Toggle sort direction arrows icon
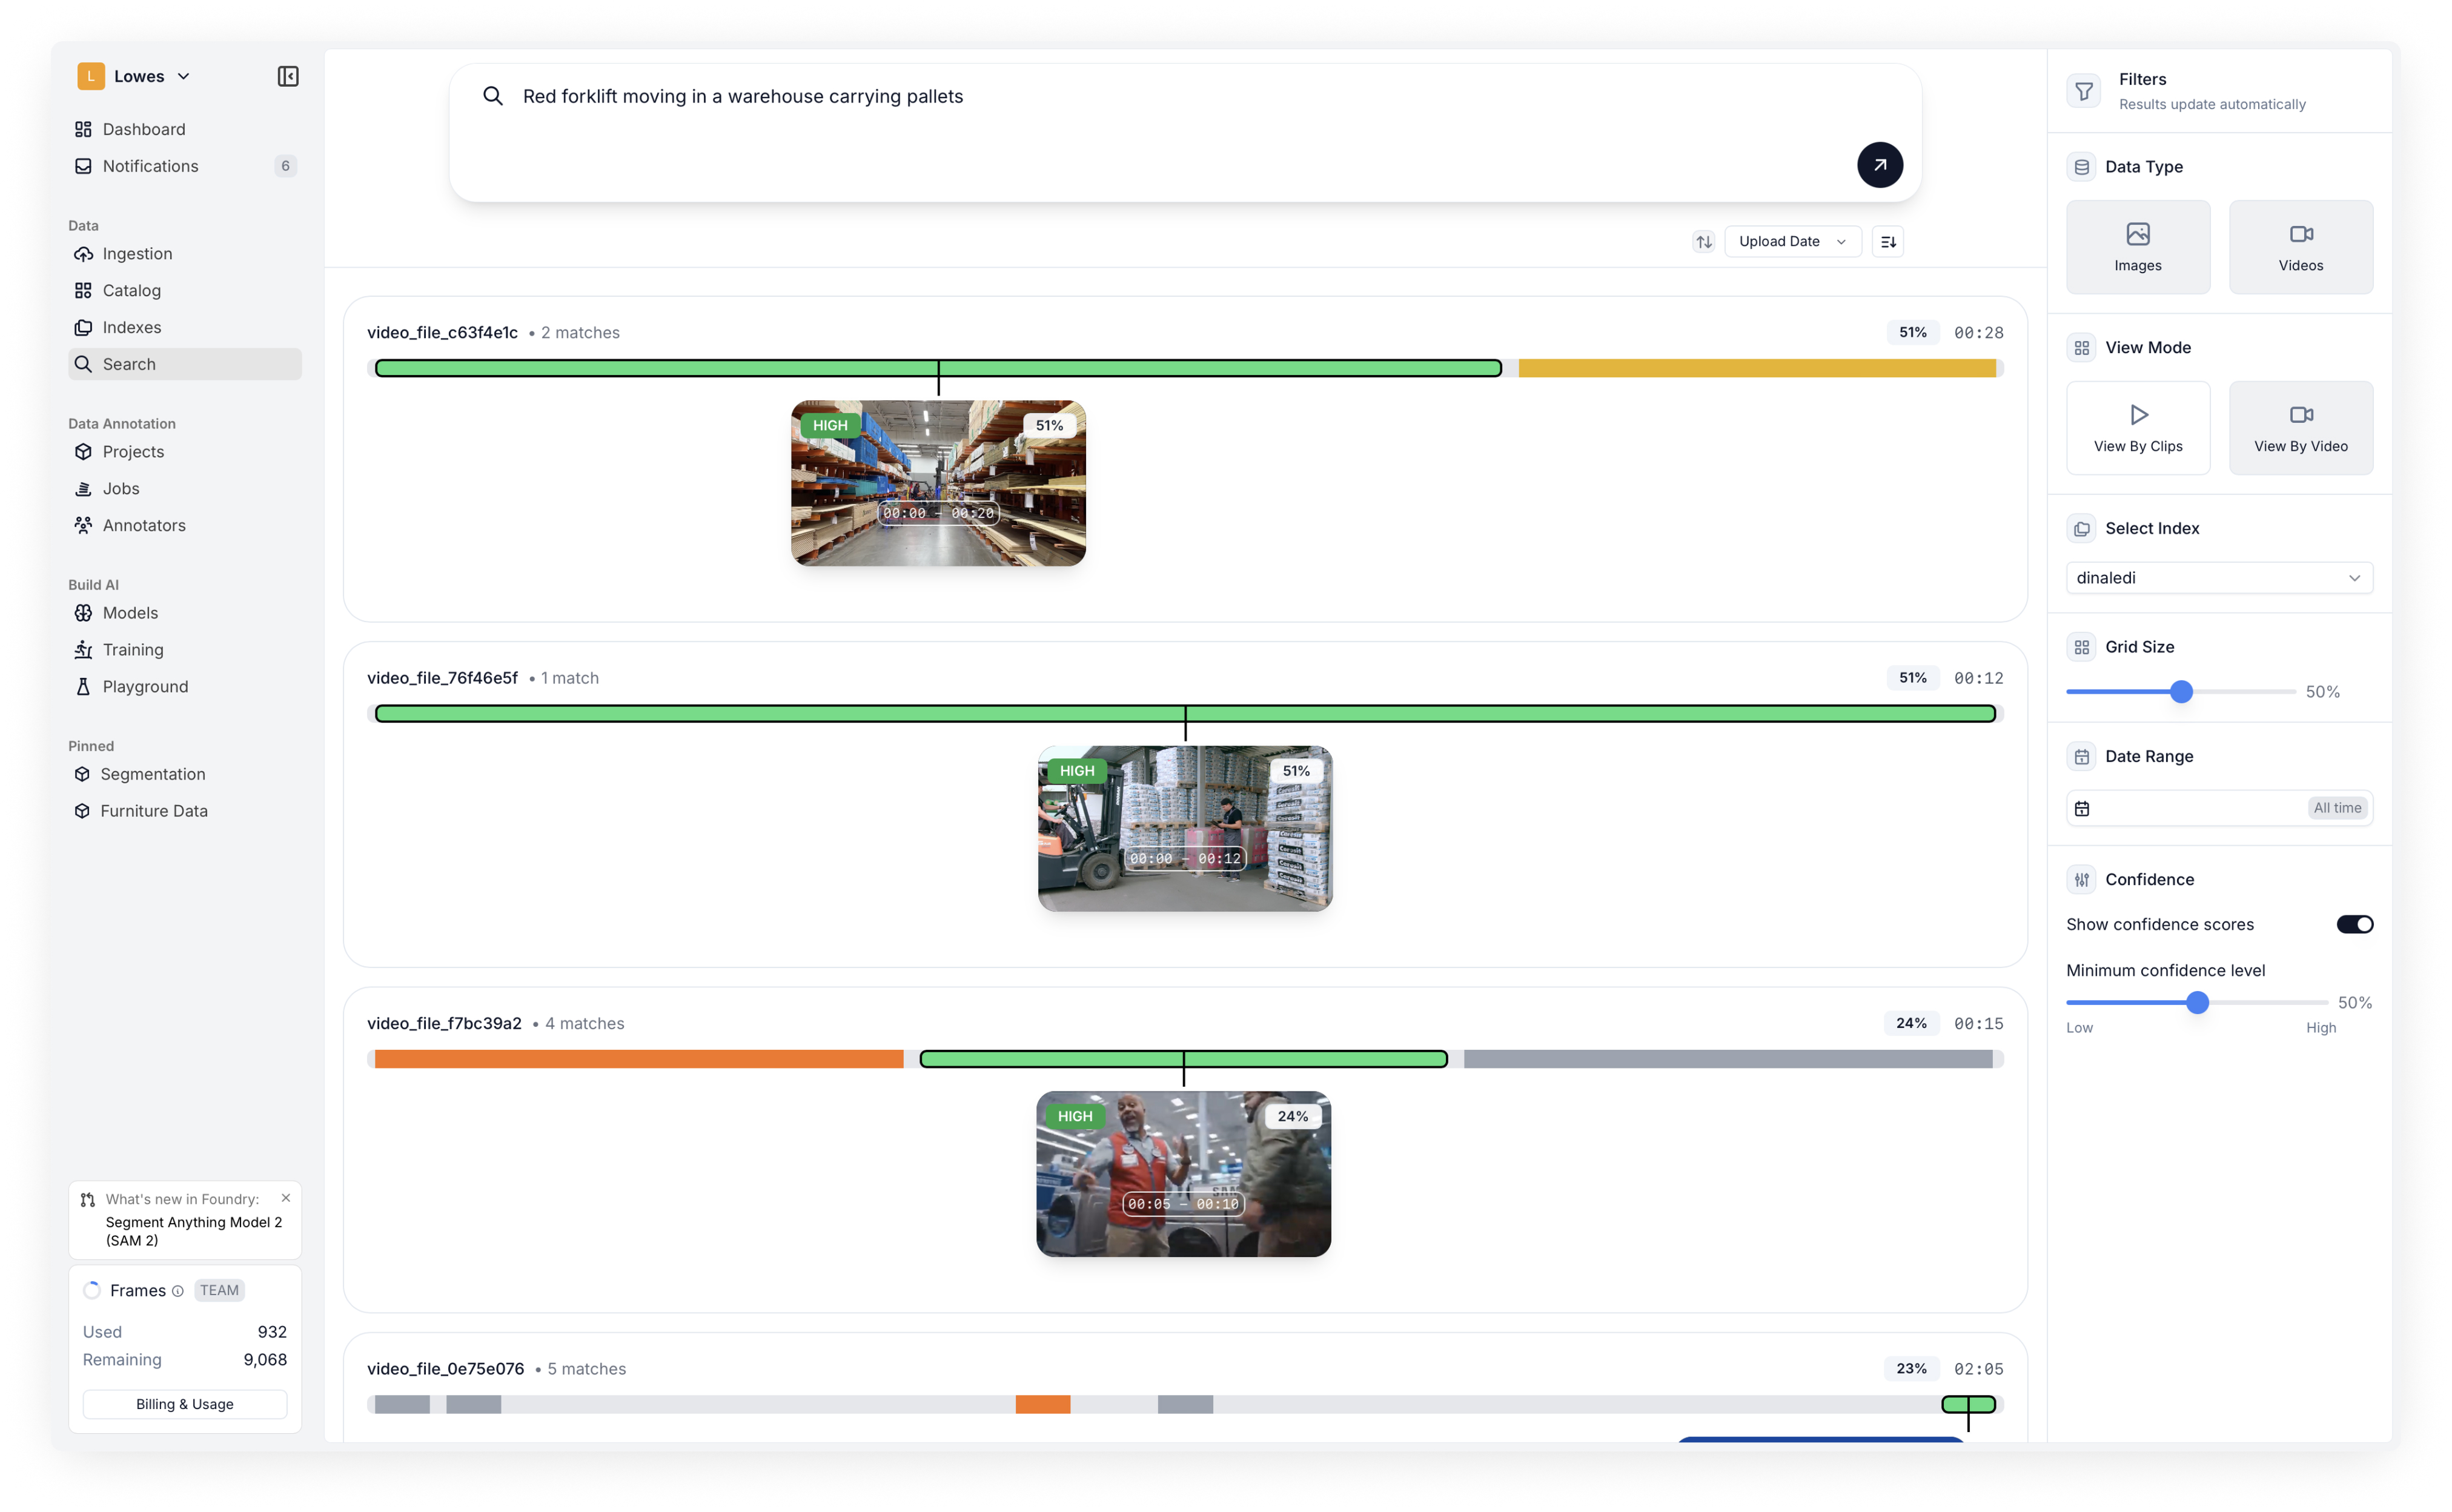This screenshot has height=1512, width=2452. click(x=1704, y=241)
